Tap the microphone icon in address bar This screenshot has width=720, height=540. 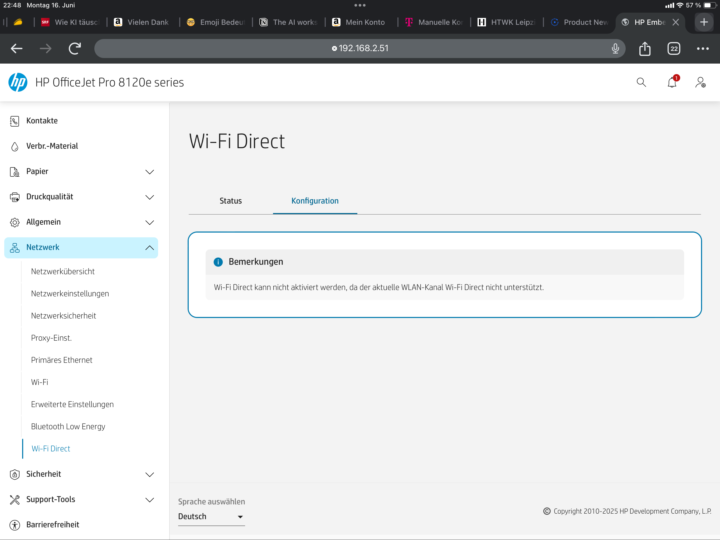pos(615,48)
